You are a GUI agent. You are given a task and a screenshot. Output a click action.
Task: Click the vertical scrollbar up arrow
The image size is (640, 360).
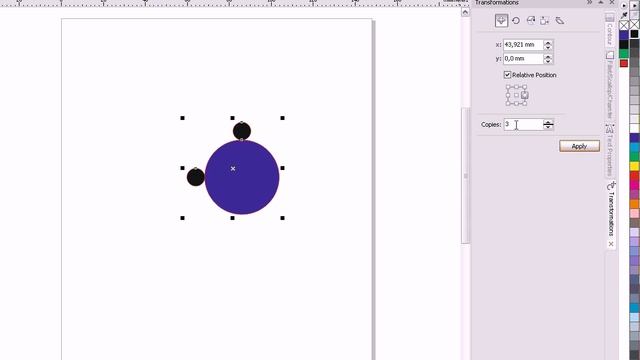pyautogui.click(x=465, y=12)
